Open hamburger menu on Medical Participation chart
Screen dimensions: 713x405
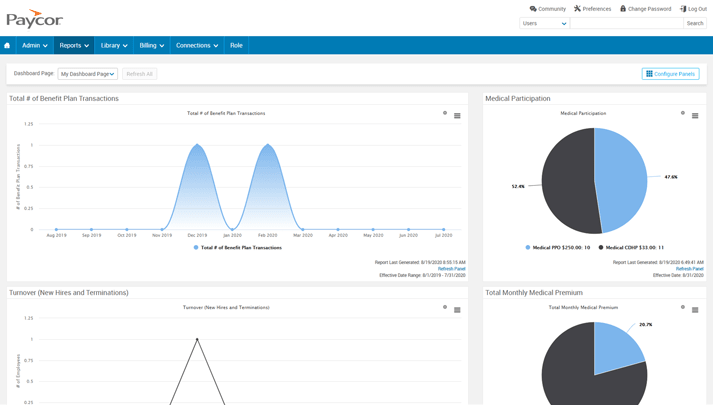click(x=695, y=116)
